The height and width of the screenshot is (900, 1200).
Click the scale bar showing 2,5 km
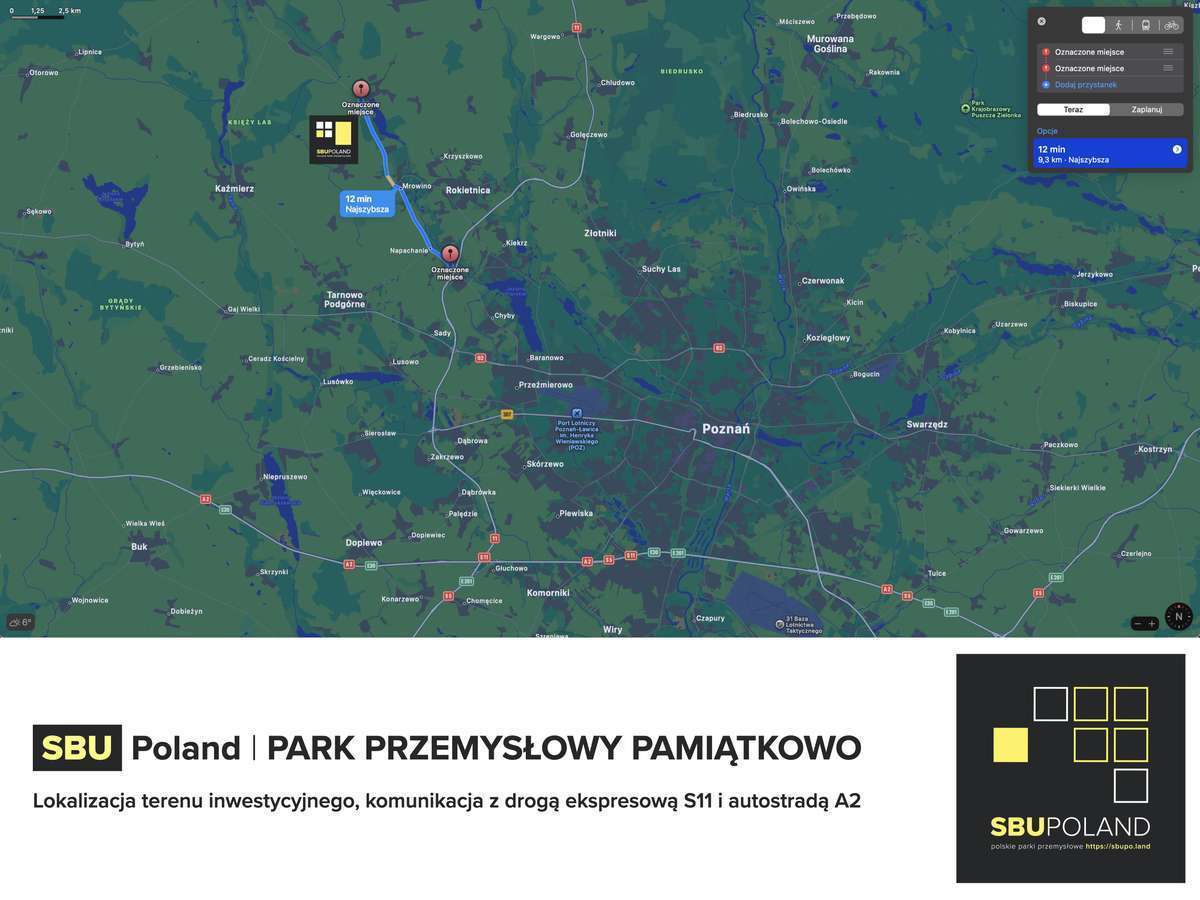point(45,14)
